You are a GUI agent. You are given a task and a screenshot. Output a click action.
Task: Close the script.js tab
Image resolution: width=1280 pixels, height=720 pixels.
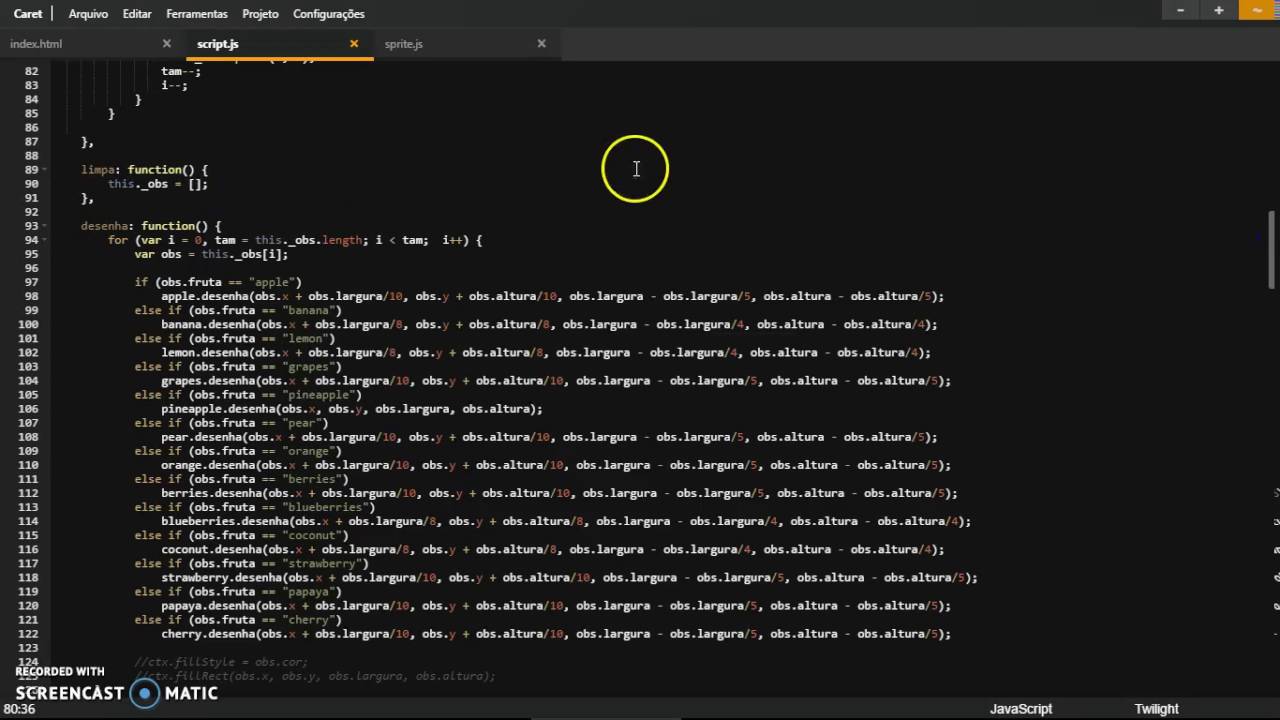tap(354, 44)
